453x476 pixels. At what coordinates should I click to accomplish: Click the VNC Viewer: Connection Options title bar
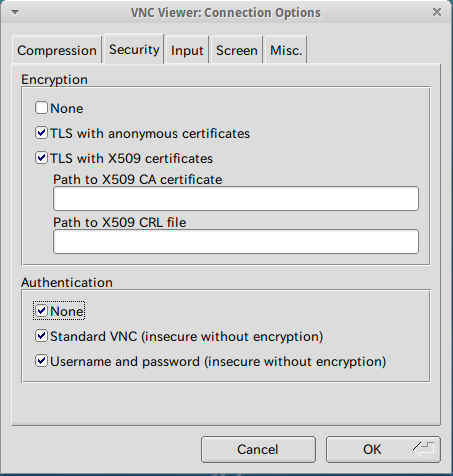pos(226,13)
